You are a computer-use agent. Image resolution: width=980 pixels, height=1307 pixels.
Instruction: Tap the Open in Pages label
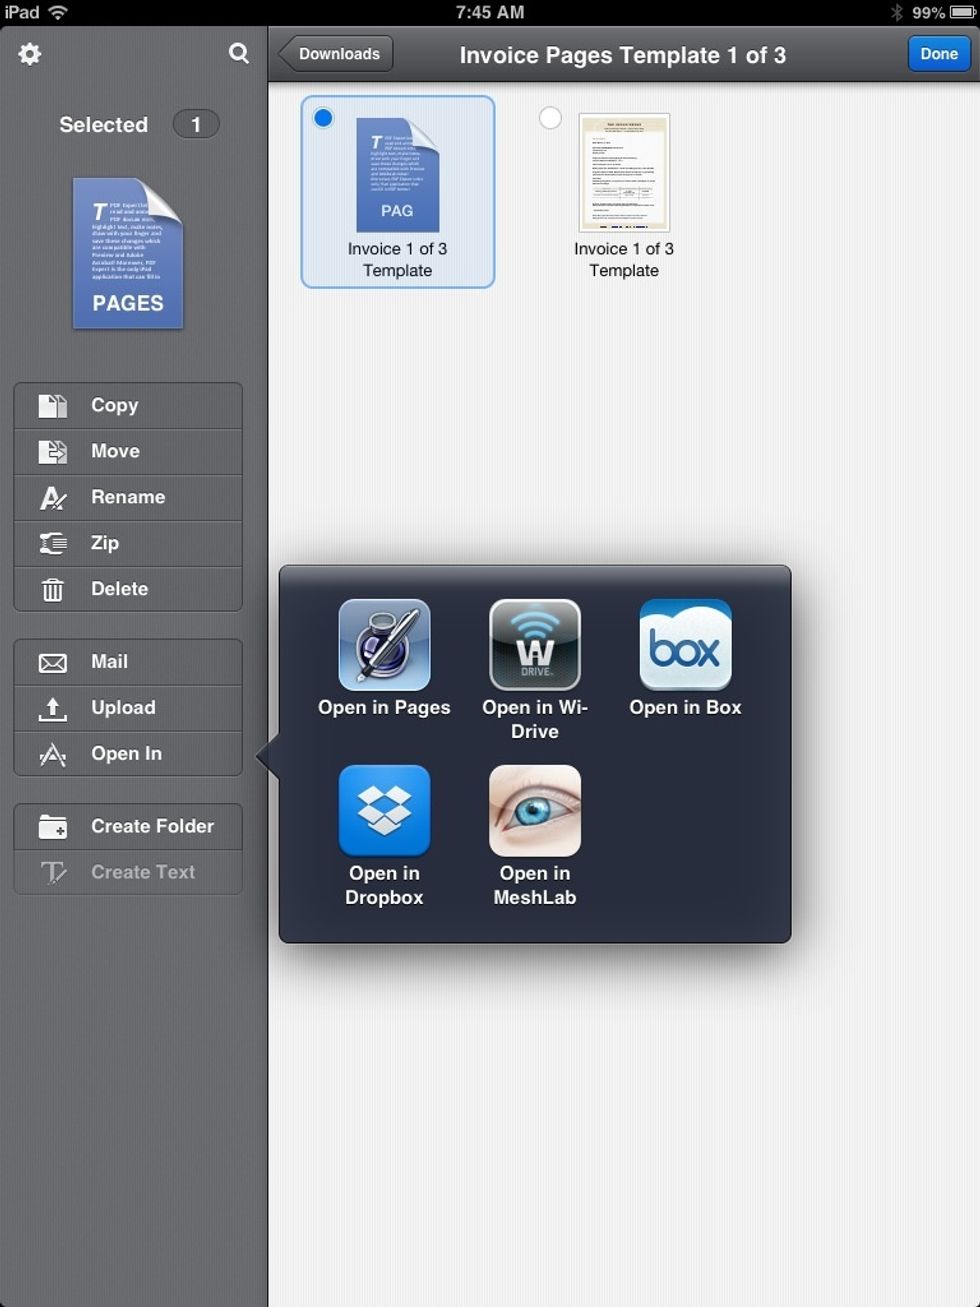(x=384, y=708)
